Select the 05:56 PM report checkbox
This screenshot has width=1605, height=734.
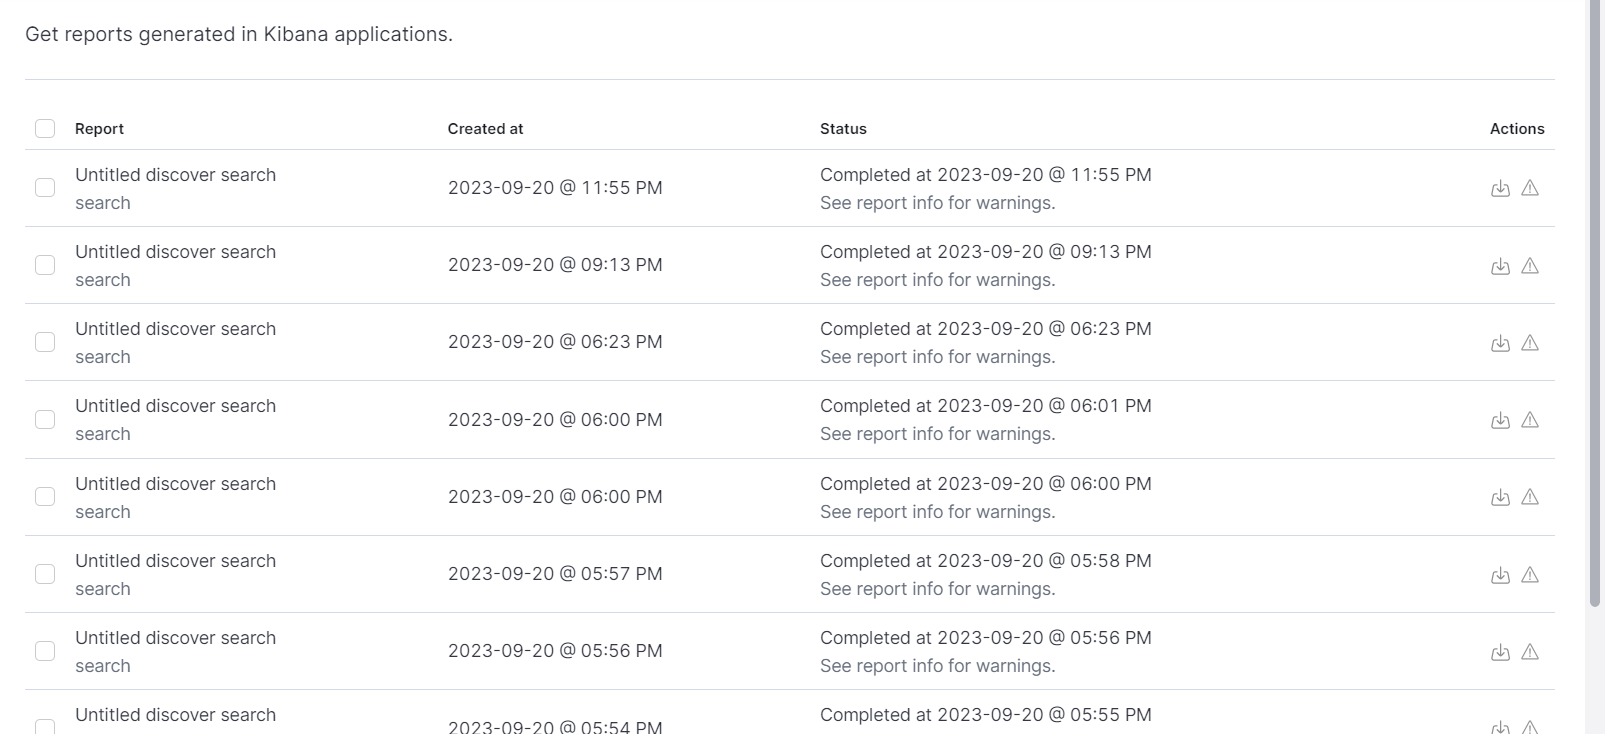(x=45, y=651)
